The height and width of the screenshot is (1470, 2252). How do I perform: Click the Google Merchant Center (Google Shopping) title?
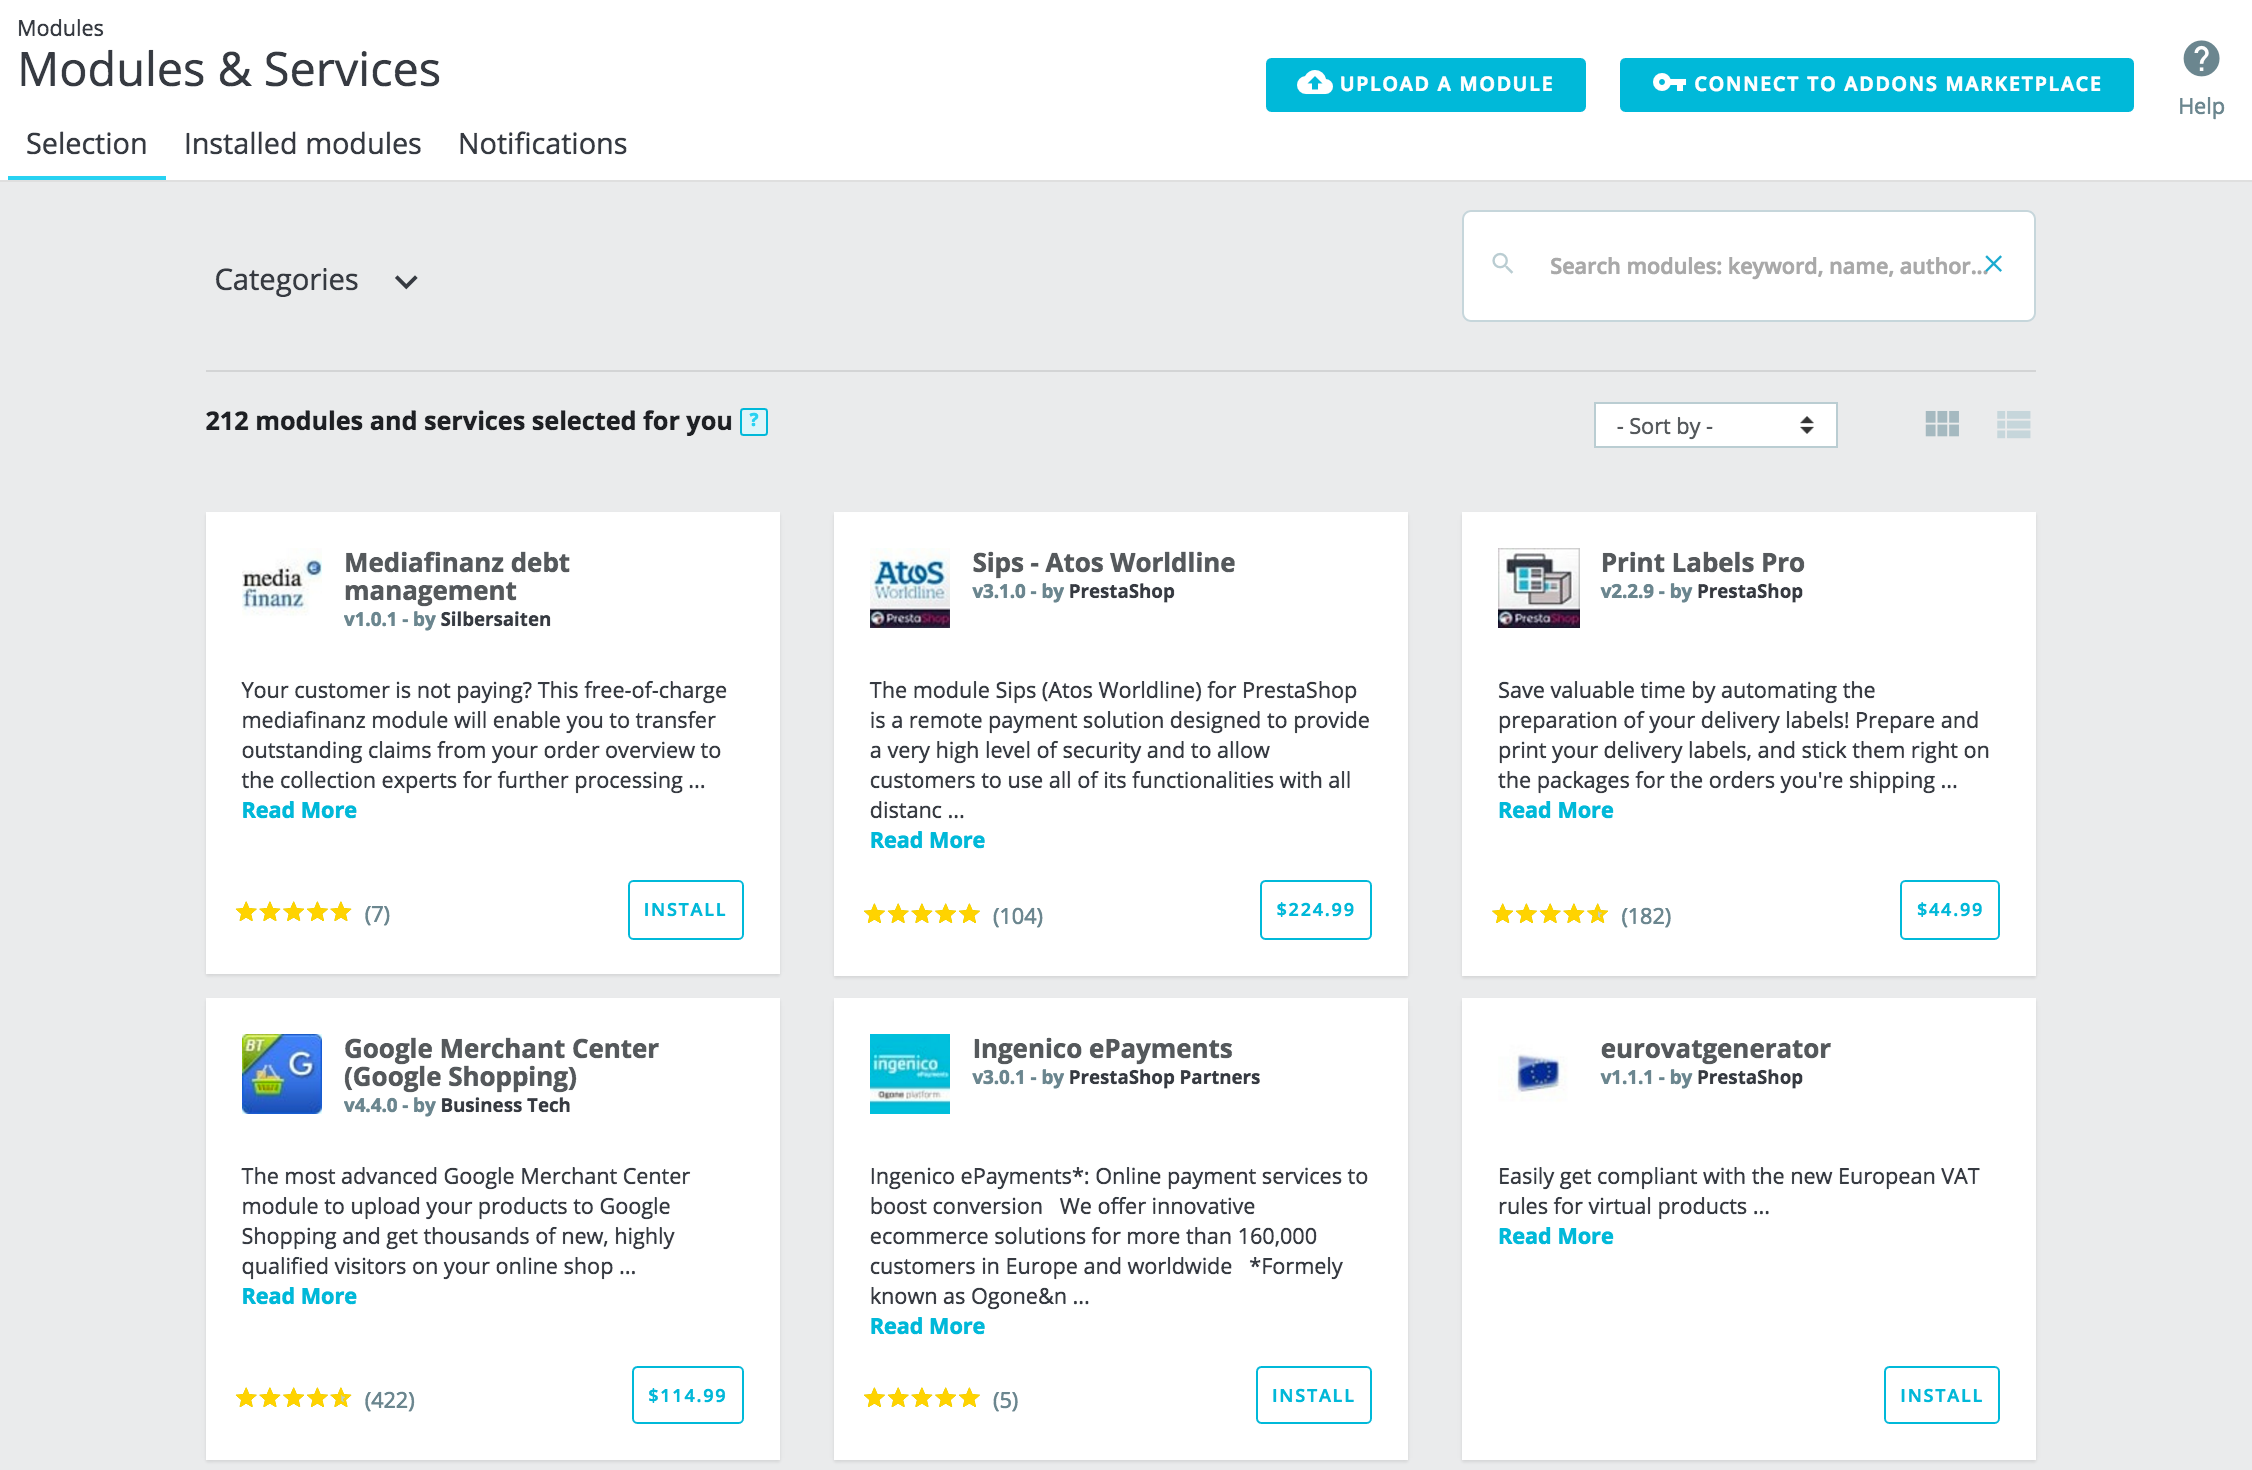pos(501,1063)
